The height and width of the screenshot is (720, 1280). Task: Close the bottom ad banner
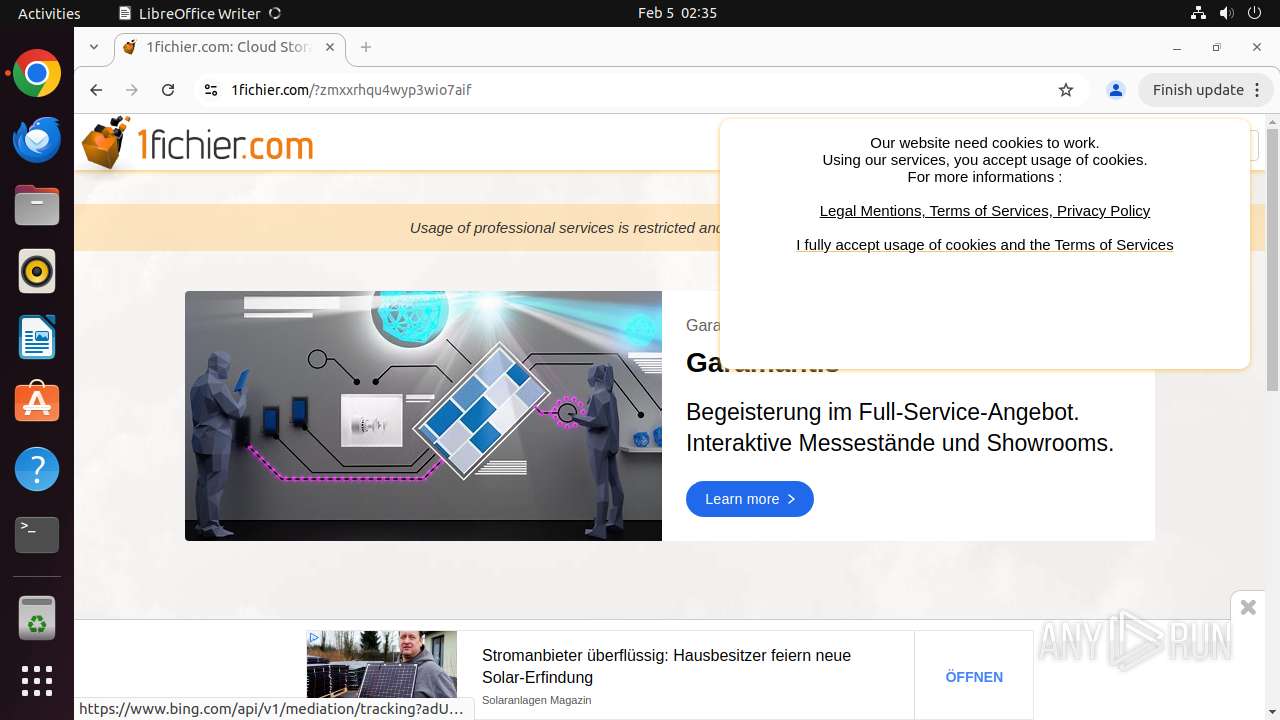point(1248,607)
